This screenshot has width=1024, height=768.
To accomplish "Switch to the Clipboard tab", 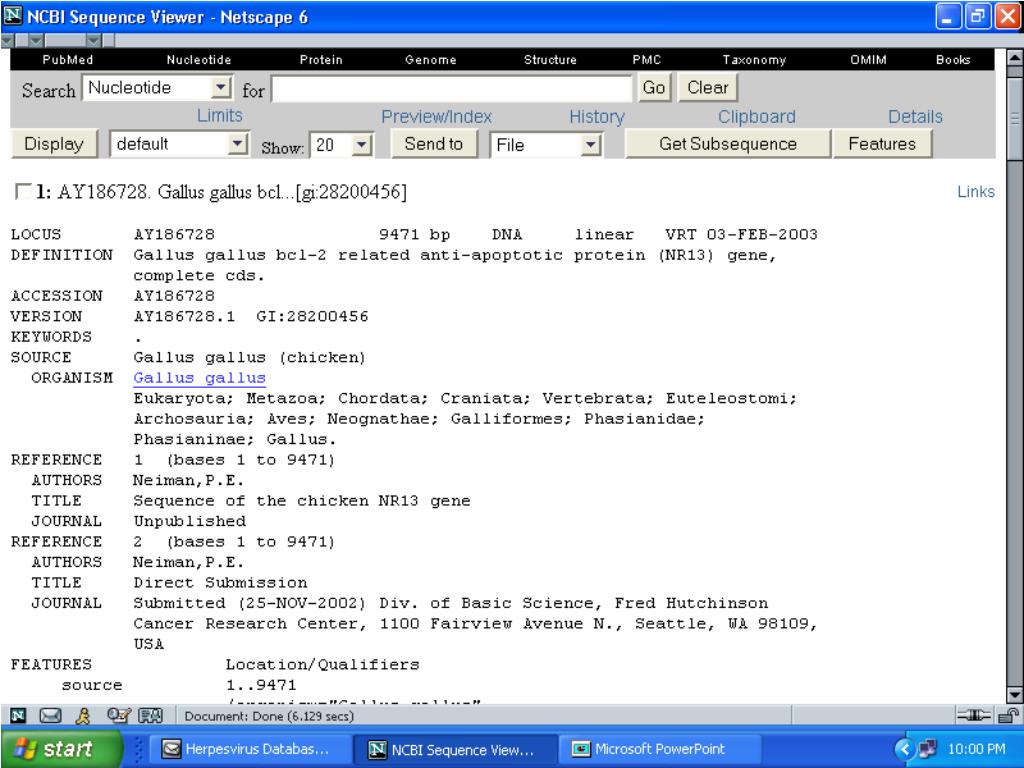I will click(x=757, y=116).
